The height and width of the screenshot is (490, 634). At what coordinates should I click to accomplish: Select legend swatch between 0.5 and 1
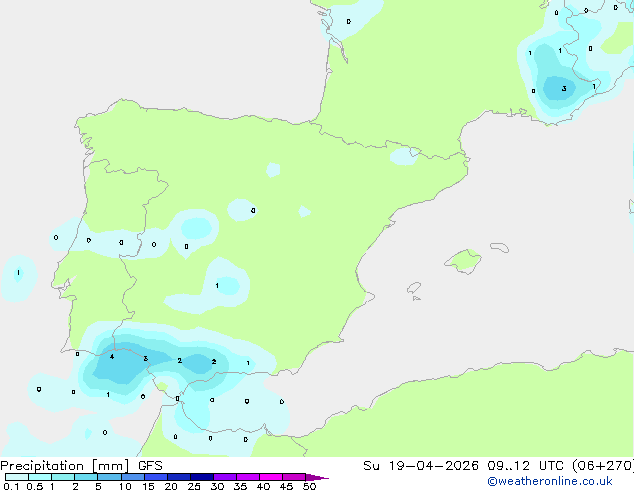[40, 477]
